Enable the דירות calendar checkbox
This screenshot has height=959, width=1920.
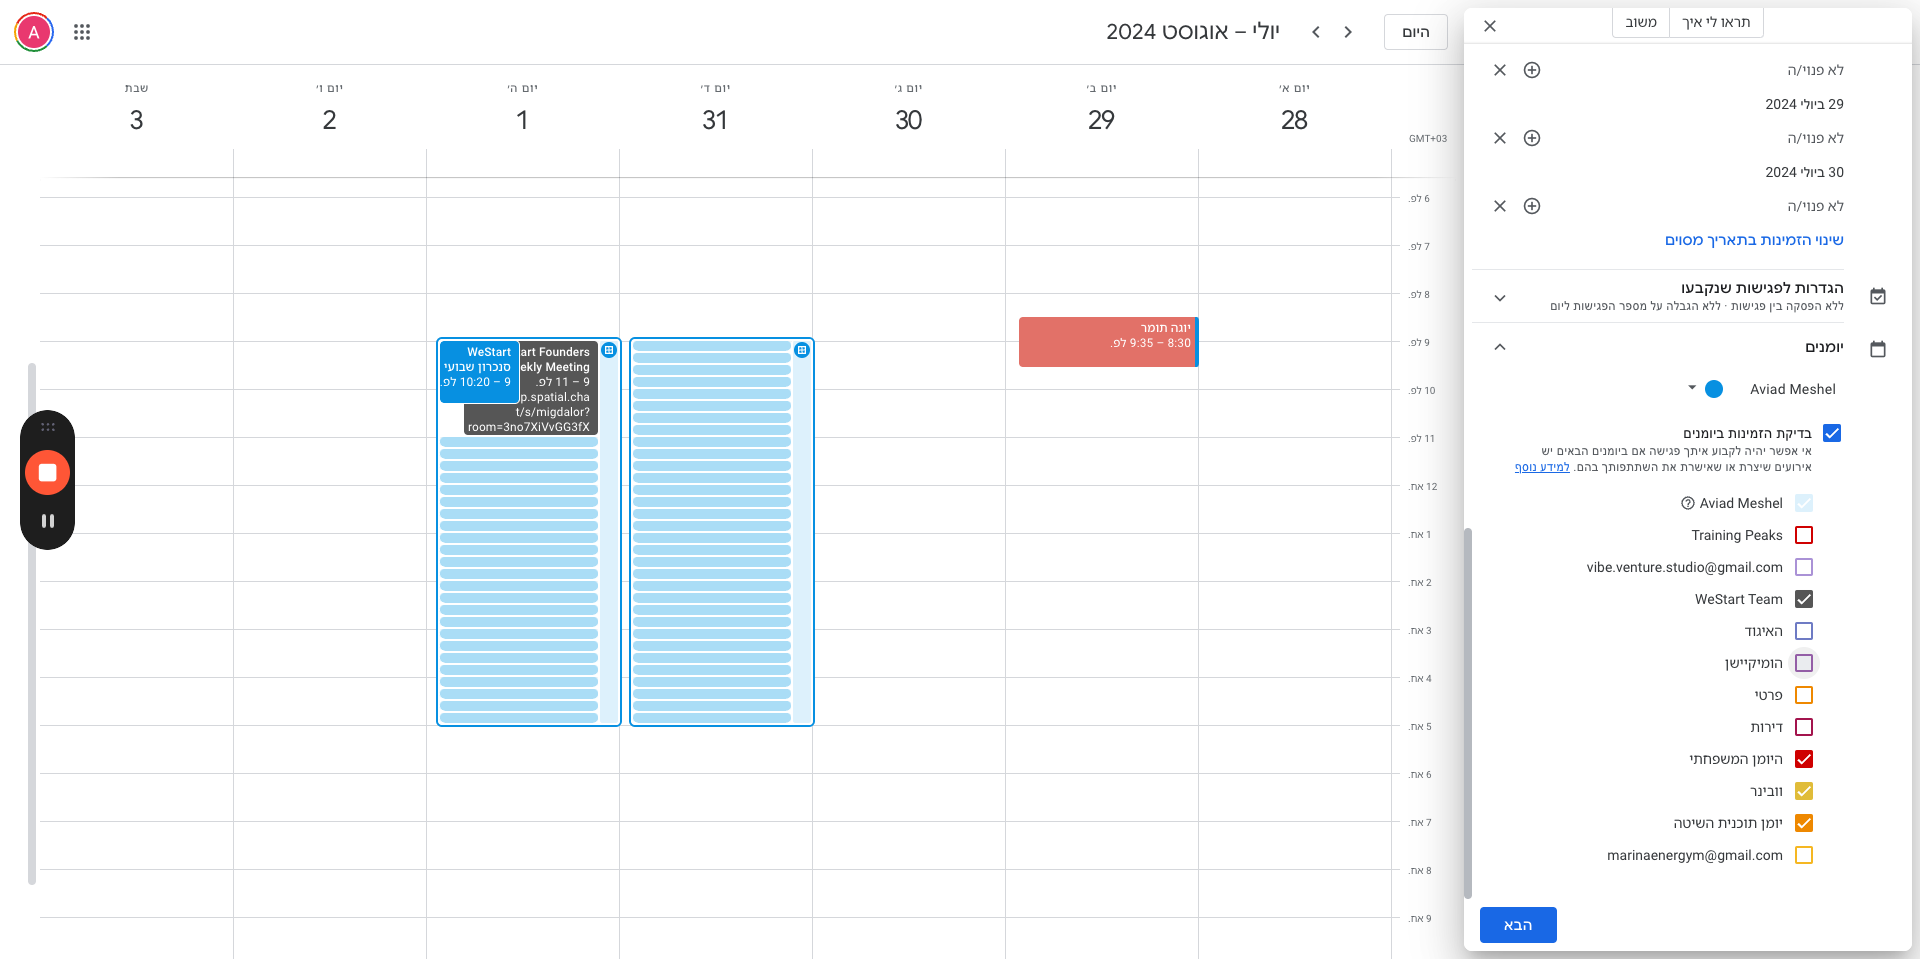1804,727
